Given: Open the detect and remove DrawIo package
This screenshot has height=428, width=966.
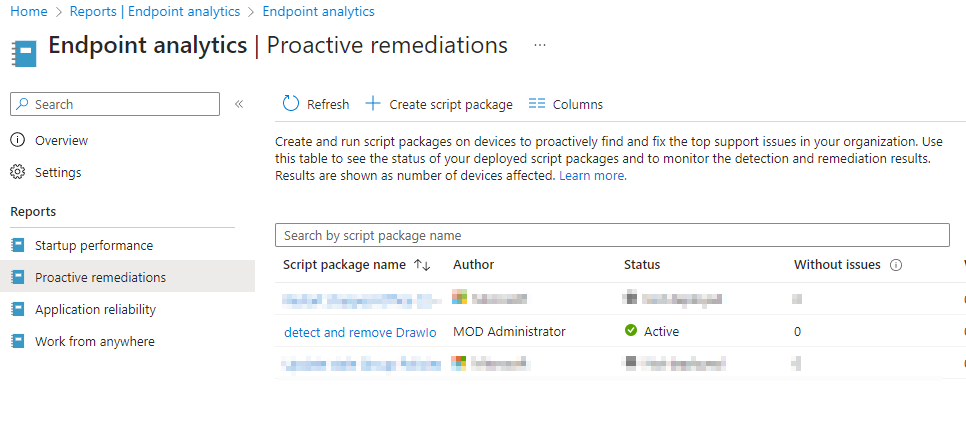Looking at the screenshot, I should click(x=360, y=332).
